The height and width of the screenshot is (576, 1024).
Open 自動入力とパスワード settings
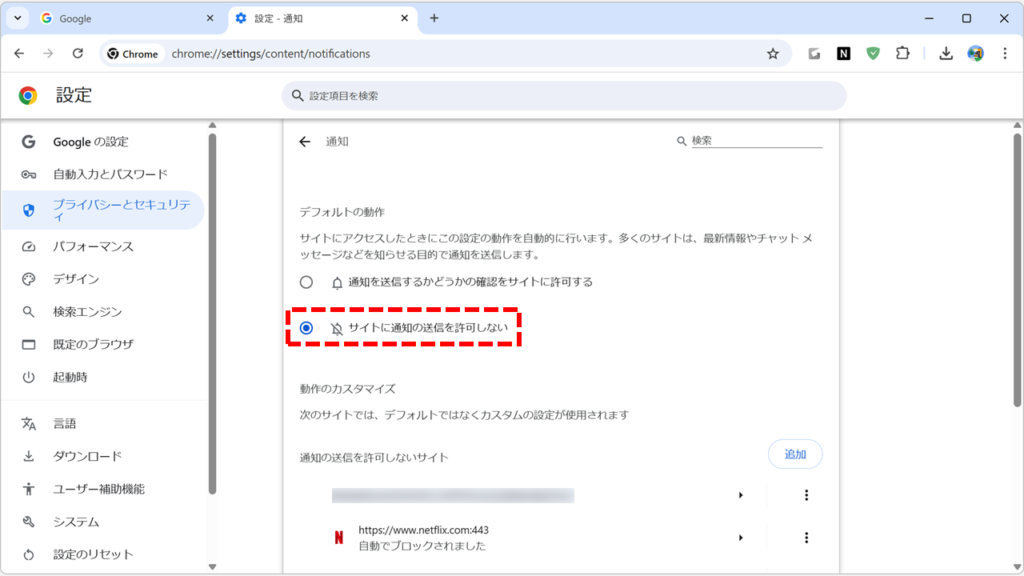tap(103, 174)
